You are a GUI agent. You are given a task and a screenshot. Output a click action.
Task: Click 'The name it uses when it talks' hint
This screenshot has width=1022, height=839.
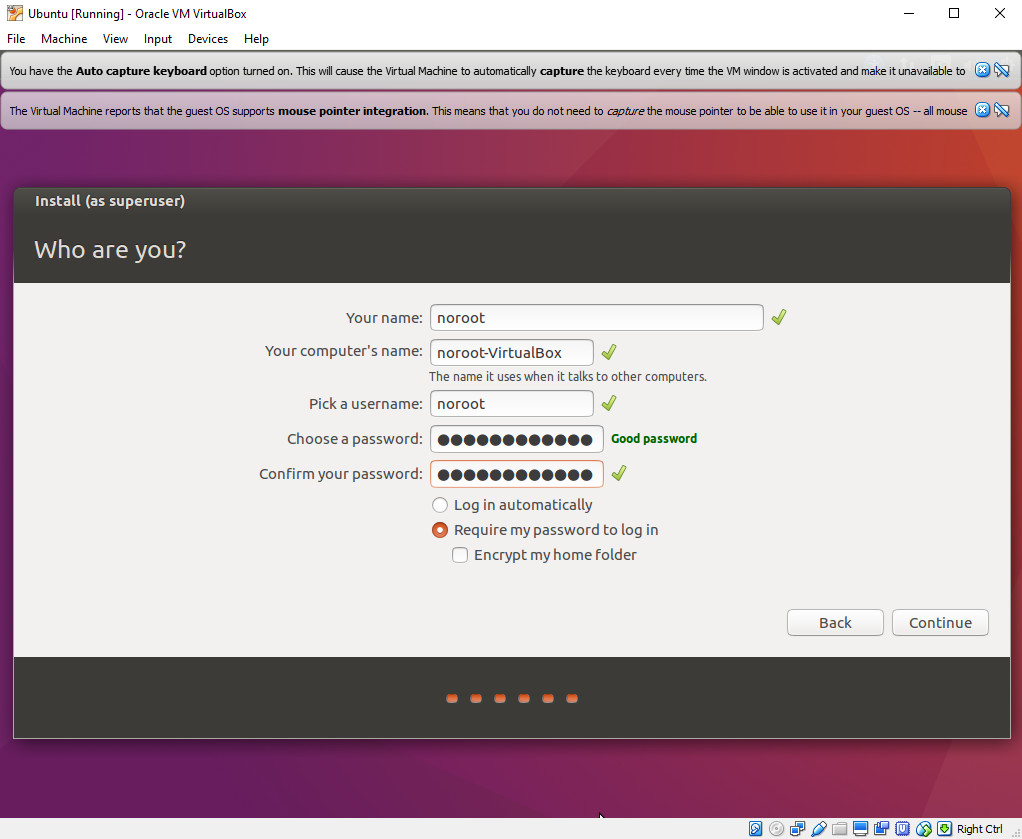568,377
